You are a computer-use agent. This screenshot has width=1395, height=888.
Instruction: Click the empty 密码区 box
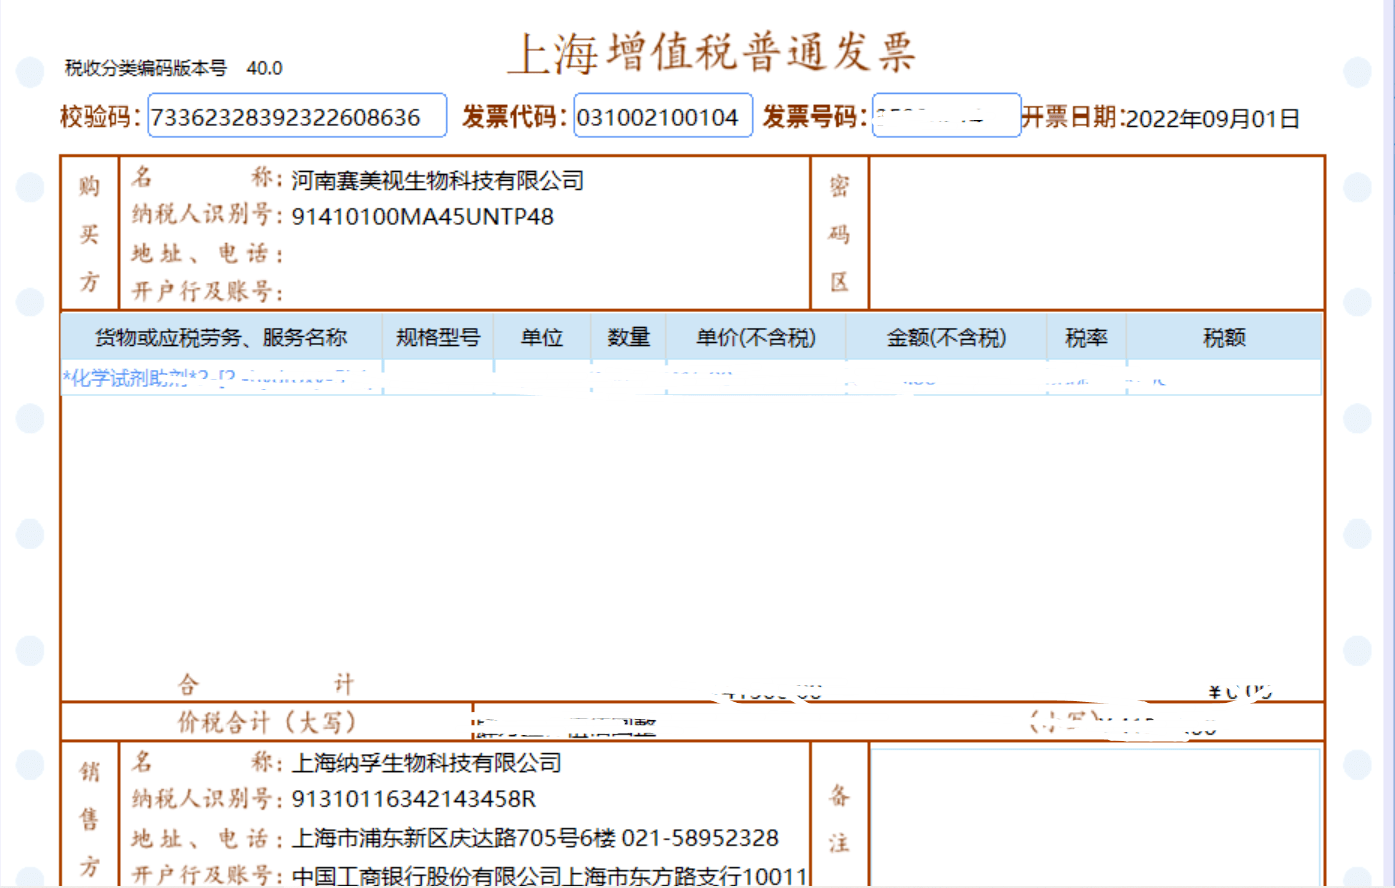pyautogui.click(x=1096, y=232)
